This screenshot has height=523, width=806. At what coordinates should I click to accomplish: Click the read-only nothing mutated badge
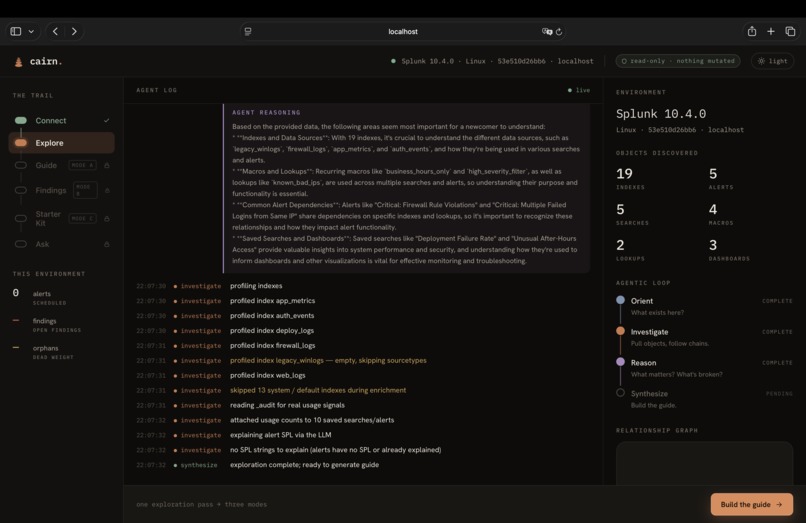click(x=677, y=61)
